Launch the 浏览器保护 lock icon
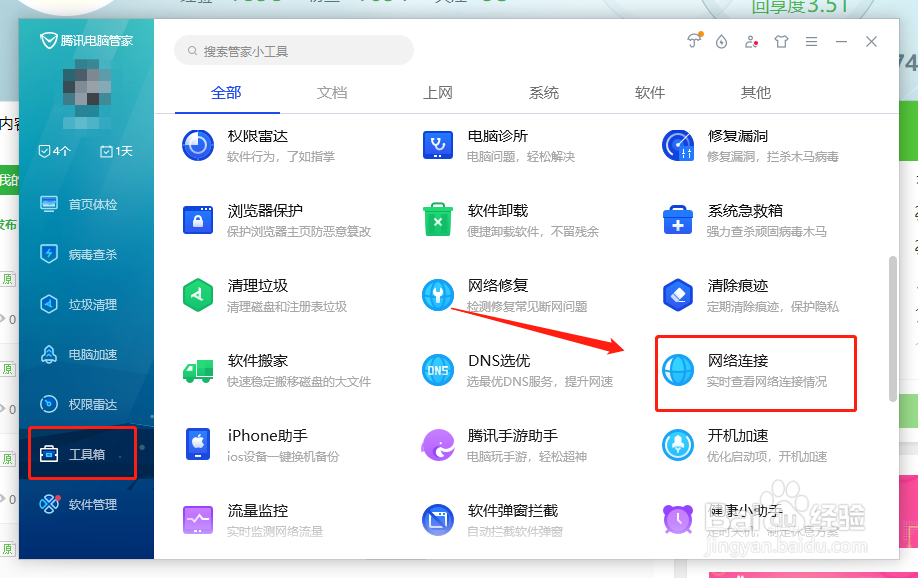 coord(198,220)
